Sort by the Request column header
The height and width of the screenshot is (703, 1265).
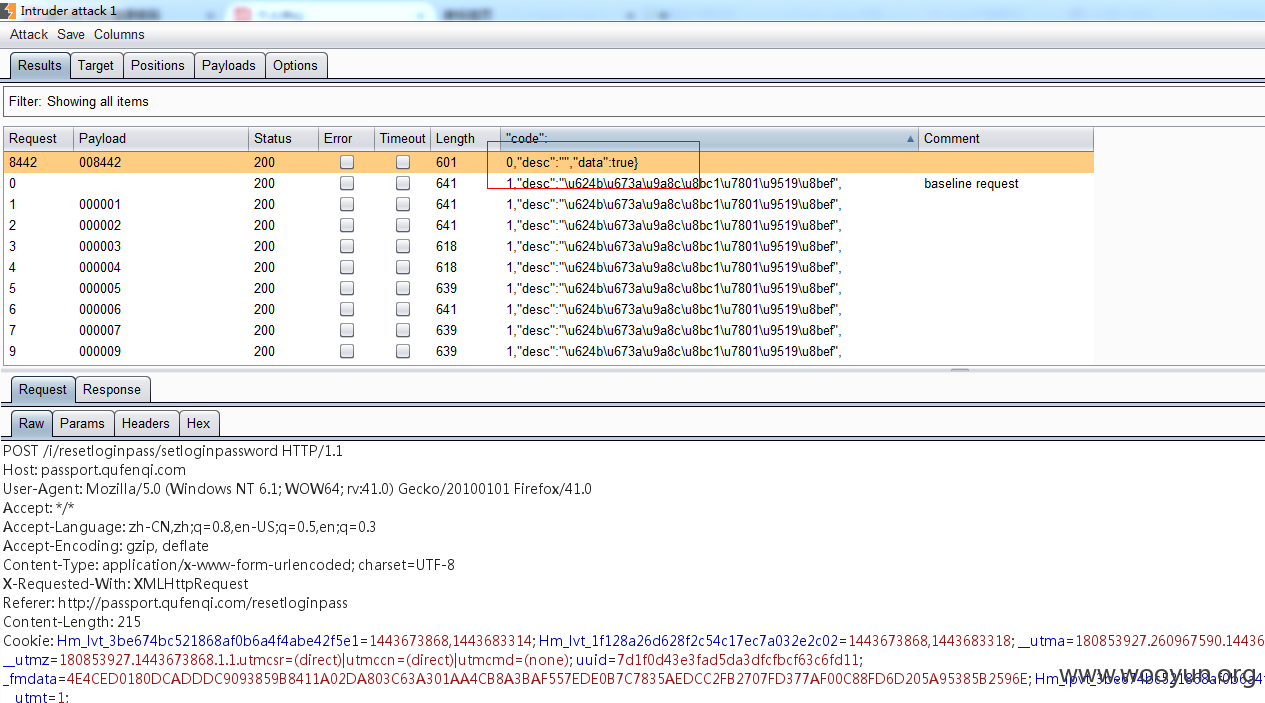(38, 139)
